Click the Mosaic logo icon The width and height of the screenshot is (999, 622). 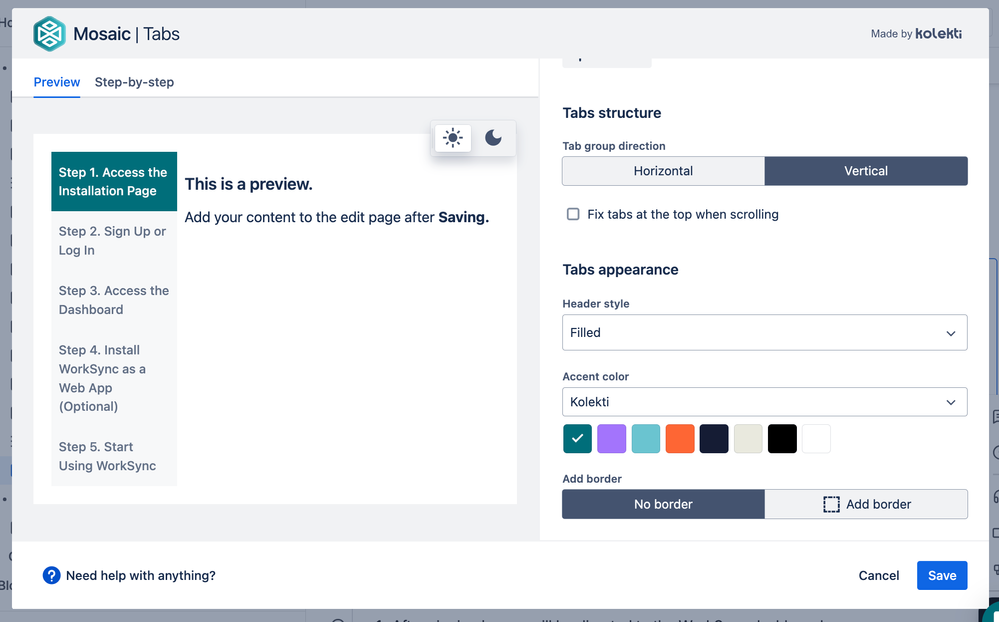pyautogui.click(x=48, y=33)
